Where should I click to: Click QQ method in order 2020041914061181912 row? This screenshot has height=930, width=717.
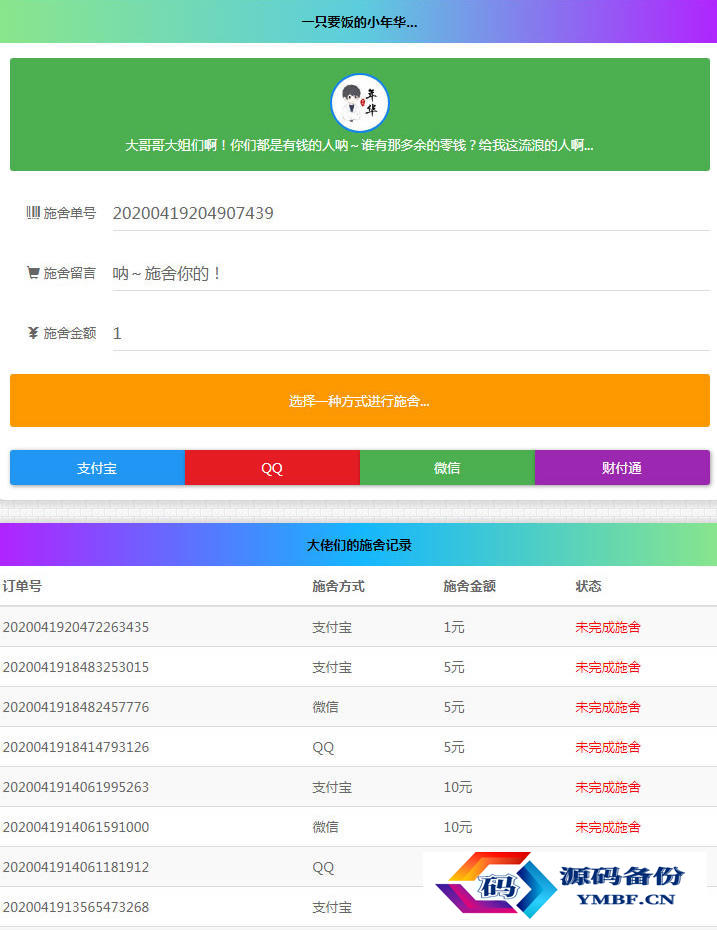click(323, 868)
